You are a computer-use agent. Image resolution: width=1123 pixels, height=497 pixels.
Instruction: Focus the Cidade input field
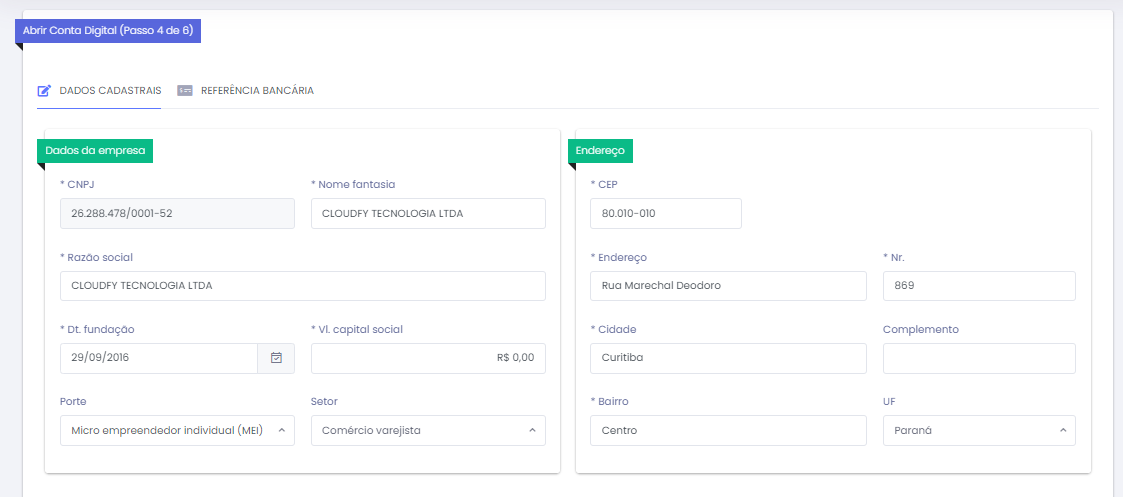[728, 358]
